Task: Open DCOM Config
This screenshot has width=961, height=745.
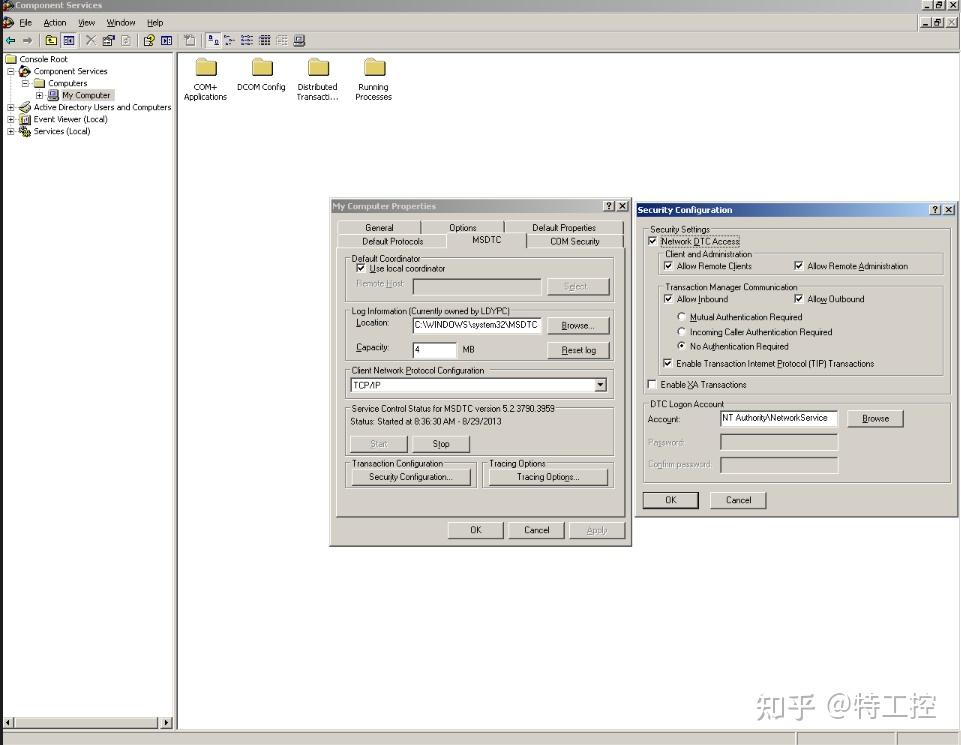Action: coord(260,72)
